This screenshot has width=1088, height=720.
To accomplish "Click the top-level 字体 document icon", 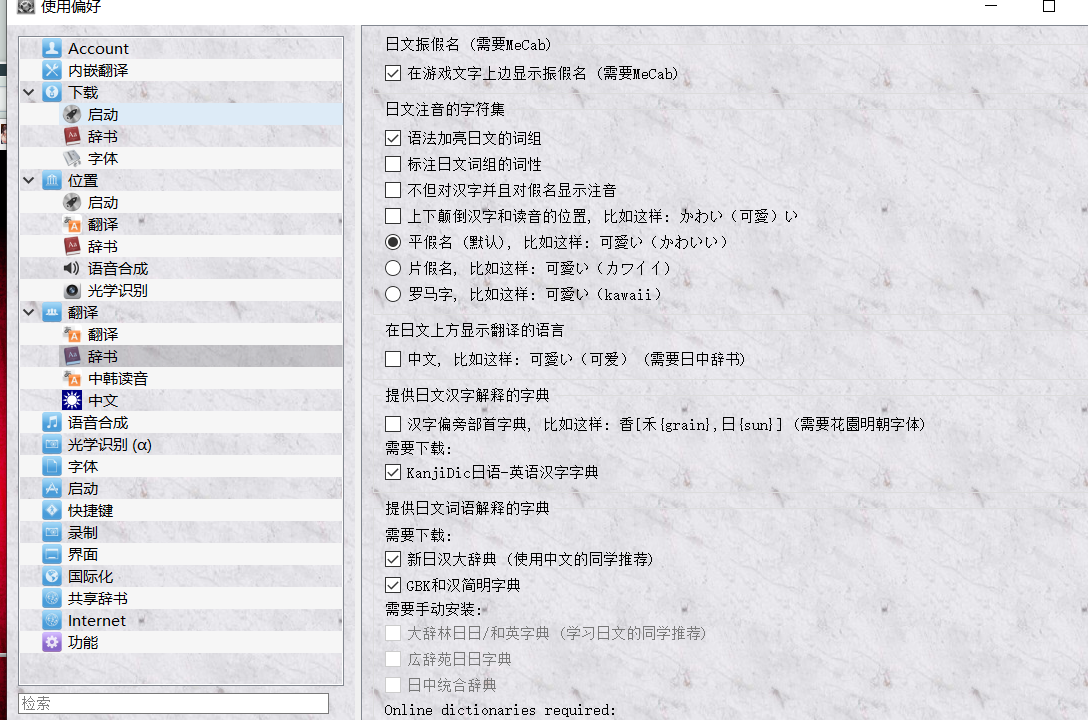I will coord(52,467).
